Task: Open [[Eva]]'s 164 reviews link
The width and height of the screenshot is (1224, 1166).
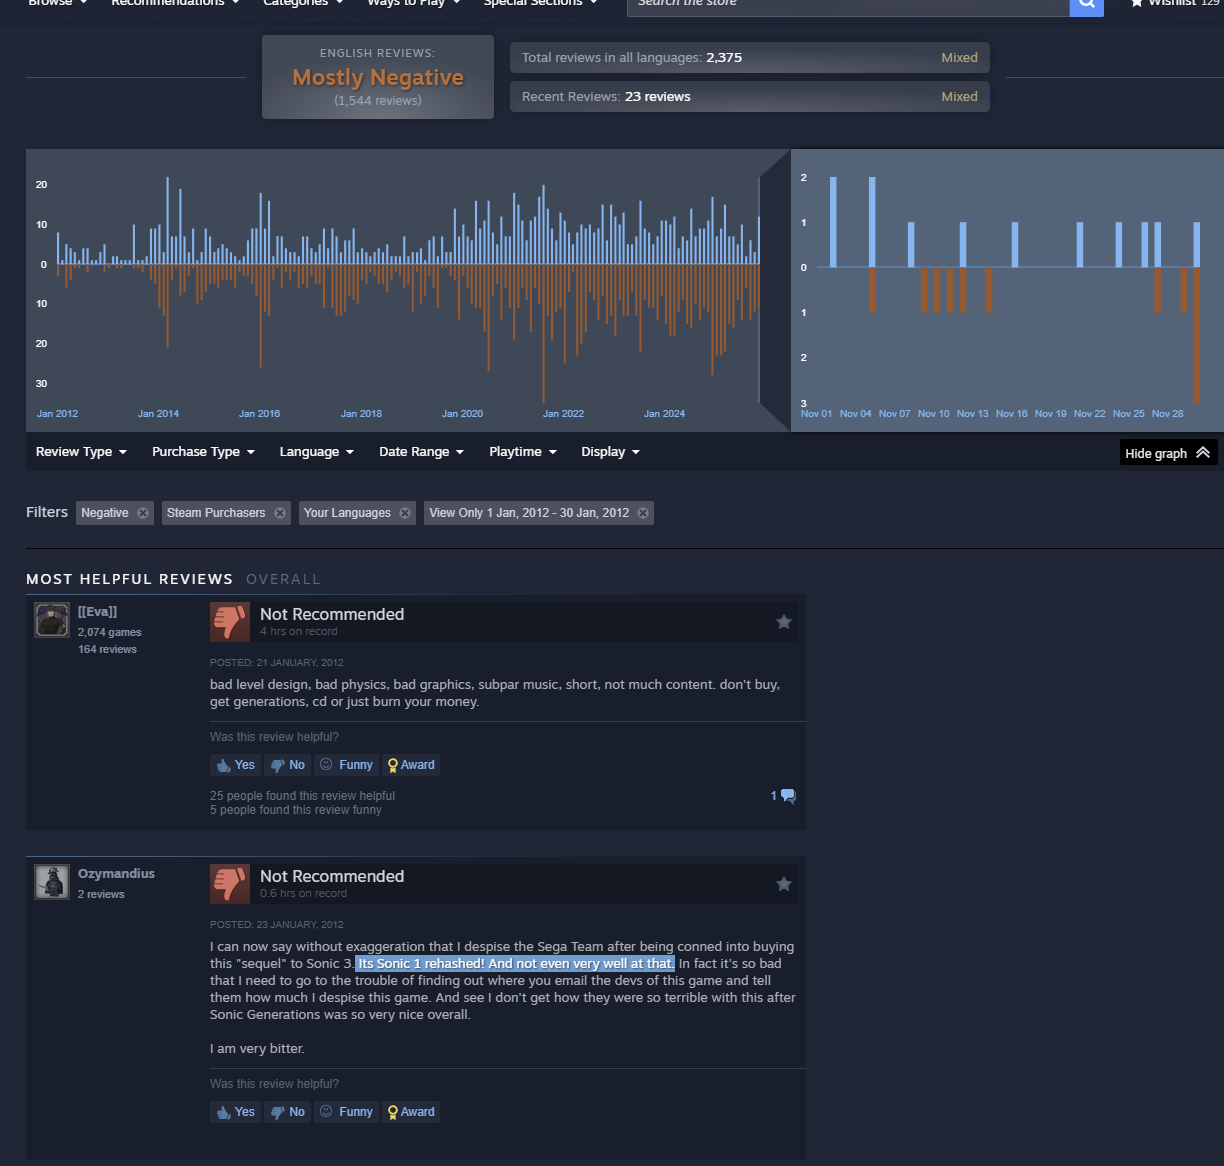Action: [107, 649]
